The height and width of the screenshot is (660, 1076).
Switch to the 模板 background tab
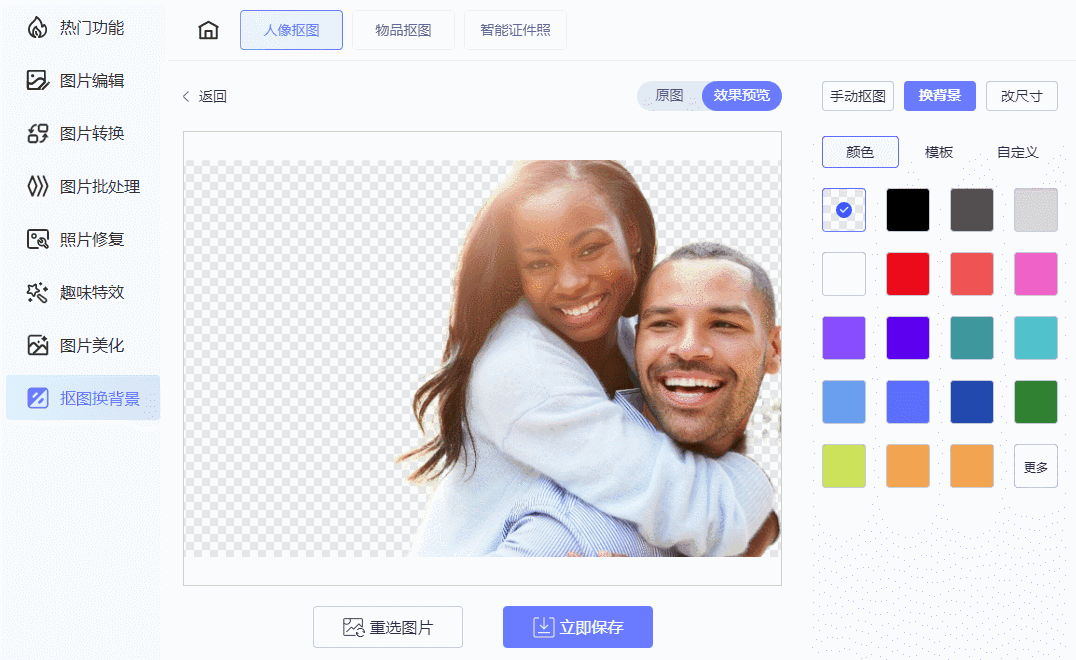(x=939, y=152)
